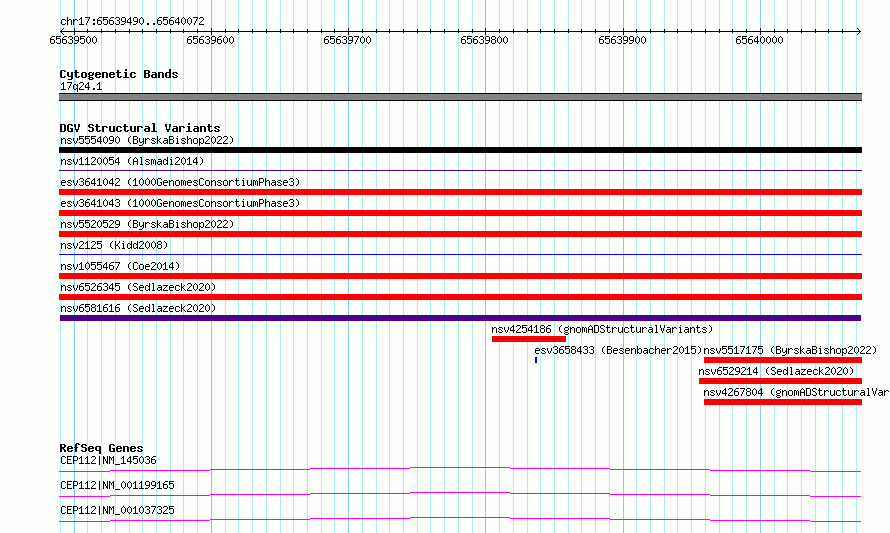Open esv3641043 (1000GenomesConsortiumPhase3) label
The width and height of the screenshot is (890, 533).
pos(180,203)
